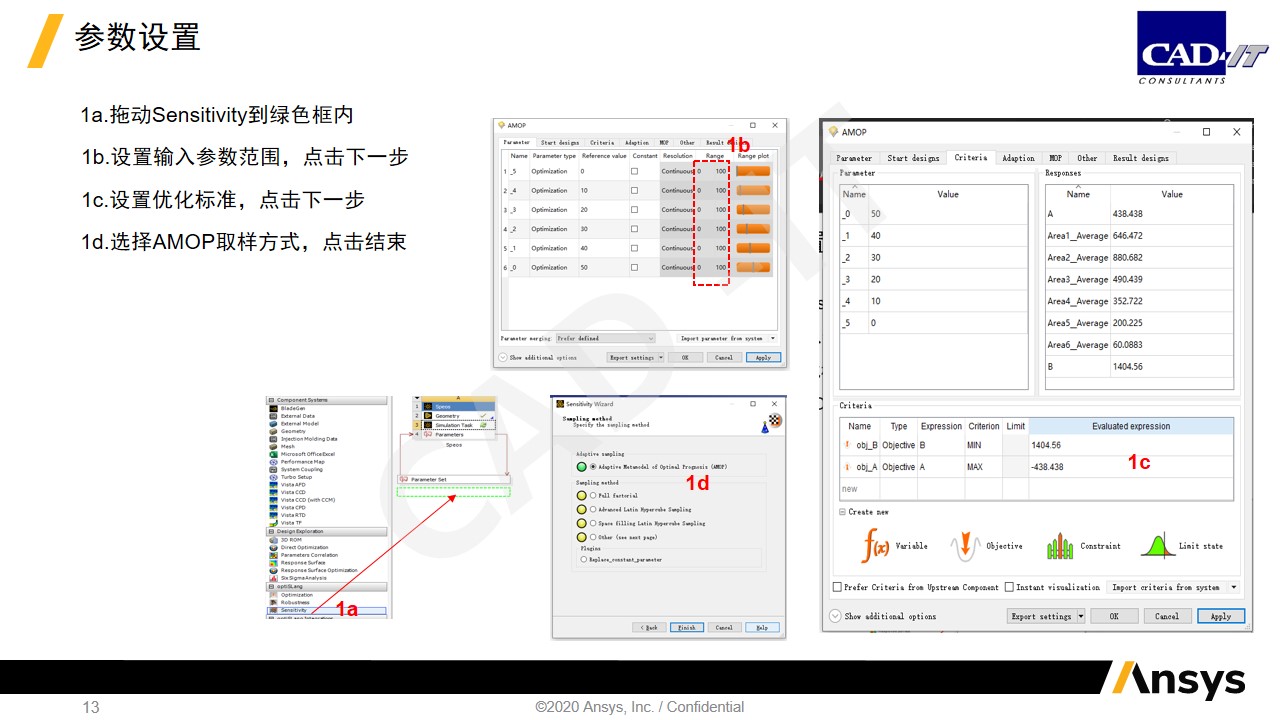Collapse the Component Systems toolbox group
The width and height of the screenshot is (1280, 720).
pyautogui.click(x=271, y=400)
